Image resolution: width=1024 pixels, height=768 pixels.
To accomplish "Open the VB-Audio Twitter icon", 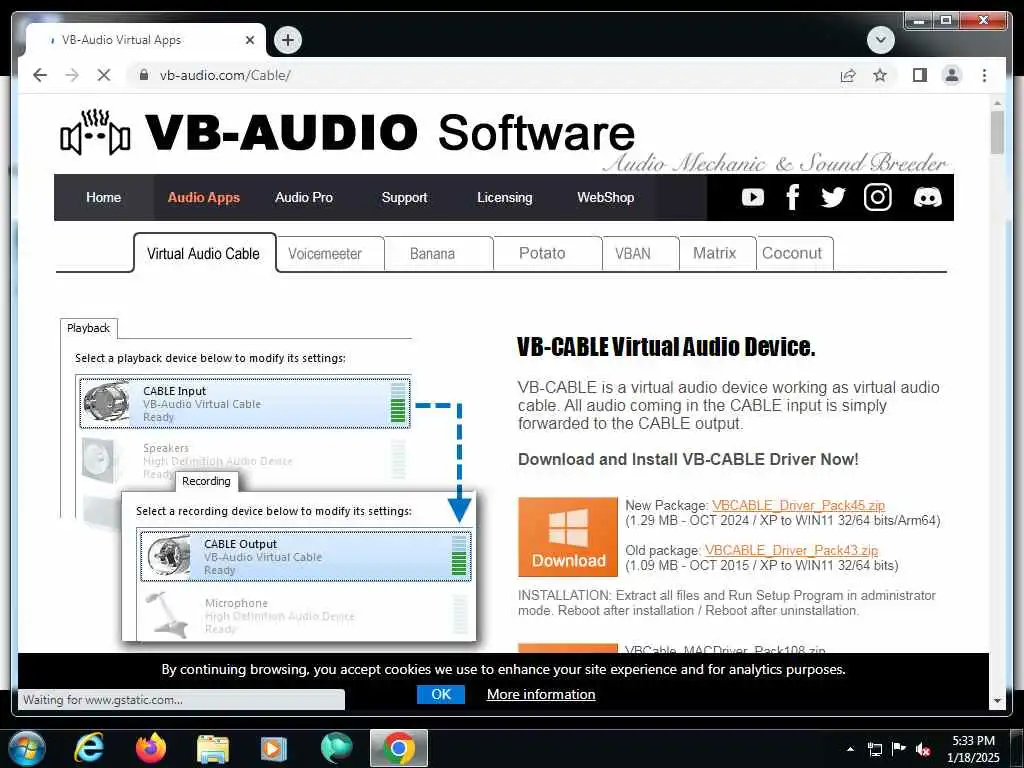I will click(833, 197).
